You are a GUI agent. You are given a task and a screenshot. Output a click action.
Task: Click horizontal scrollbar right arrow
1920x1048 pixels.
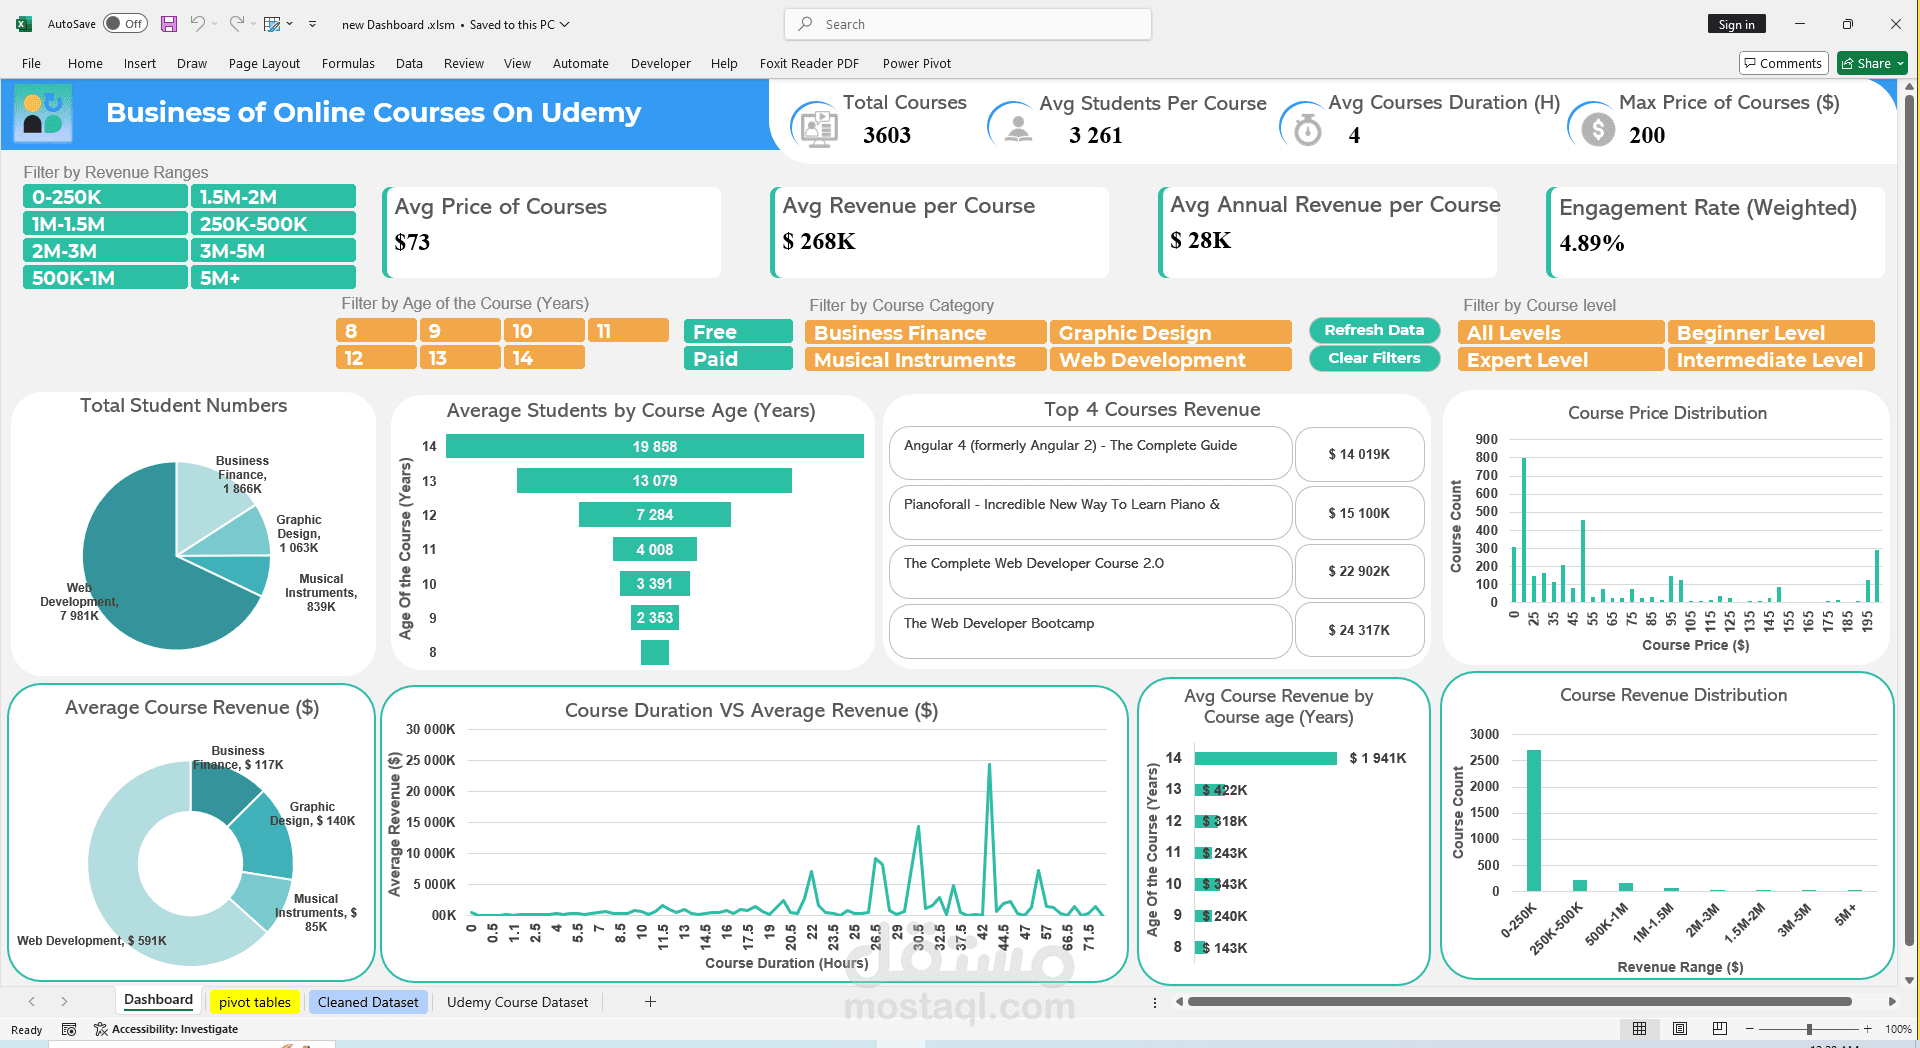[1892, 1001]
